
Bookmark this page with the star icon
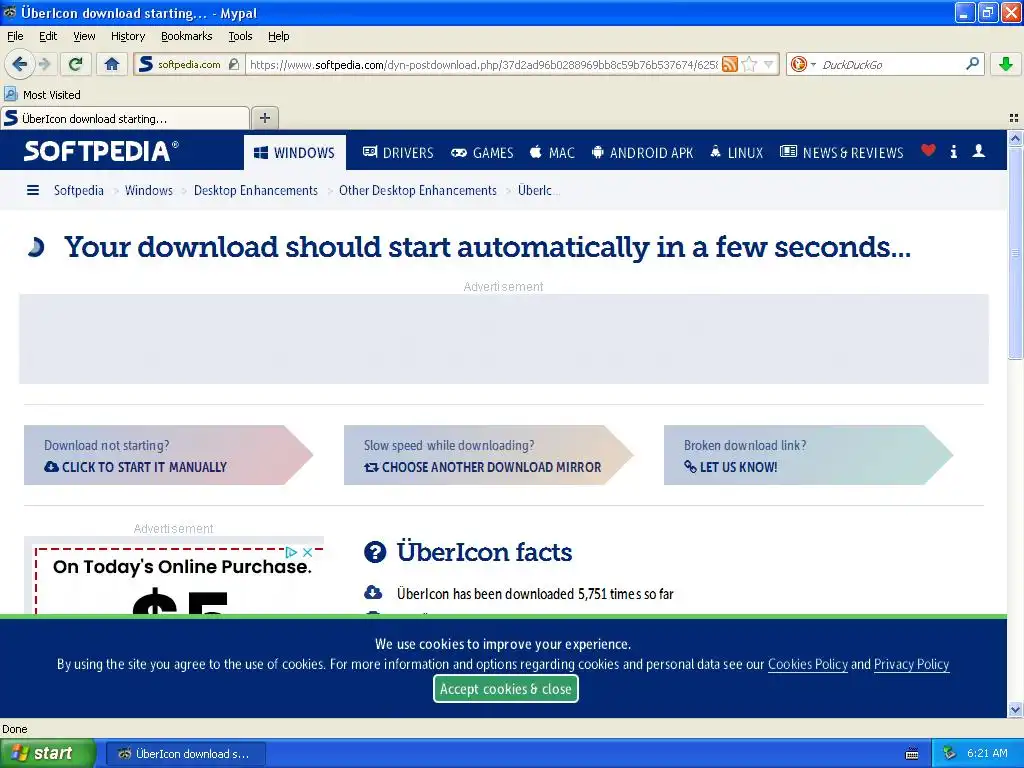click(750, 64)
